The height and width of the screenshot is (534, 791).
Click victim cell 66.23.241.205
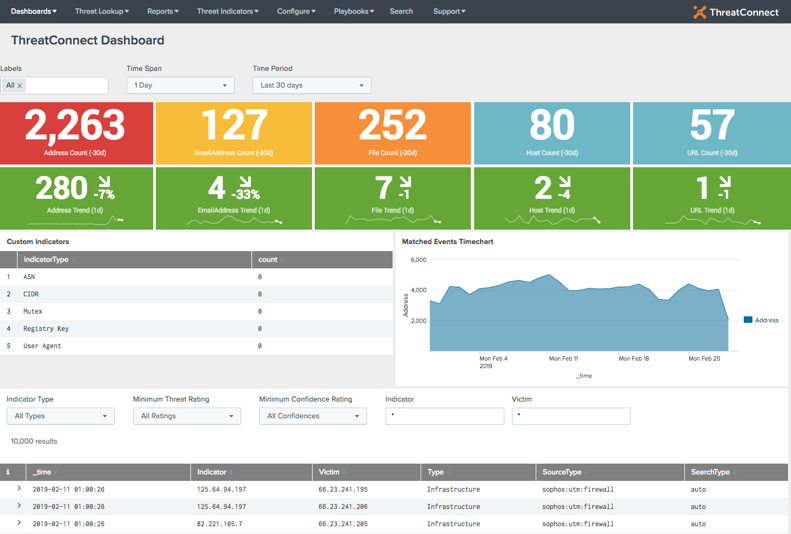[x=343, y=524]
